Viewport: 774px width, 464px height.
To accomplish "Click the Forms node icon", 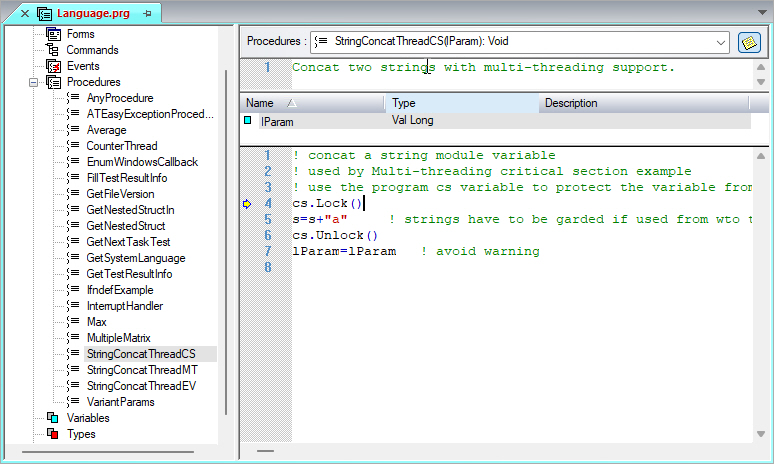I will pos(53,34).
